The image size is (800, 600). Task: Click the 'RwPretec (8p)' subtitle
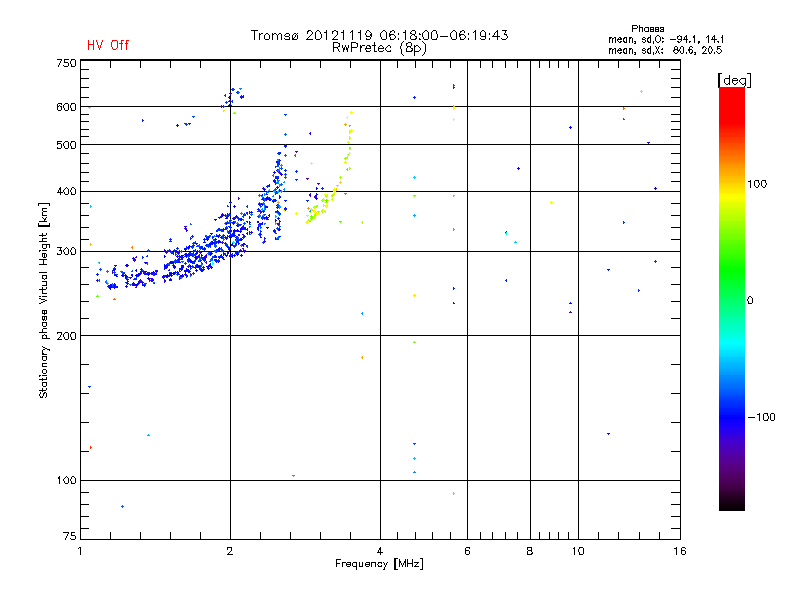[x=379, y=48]
